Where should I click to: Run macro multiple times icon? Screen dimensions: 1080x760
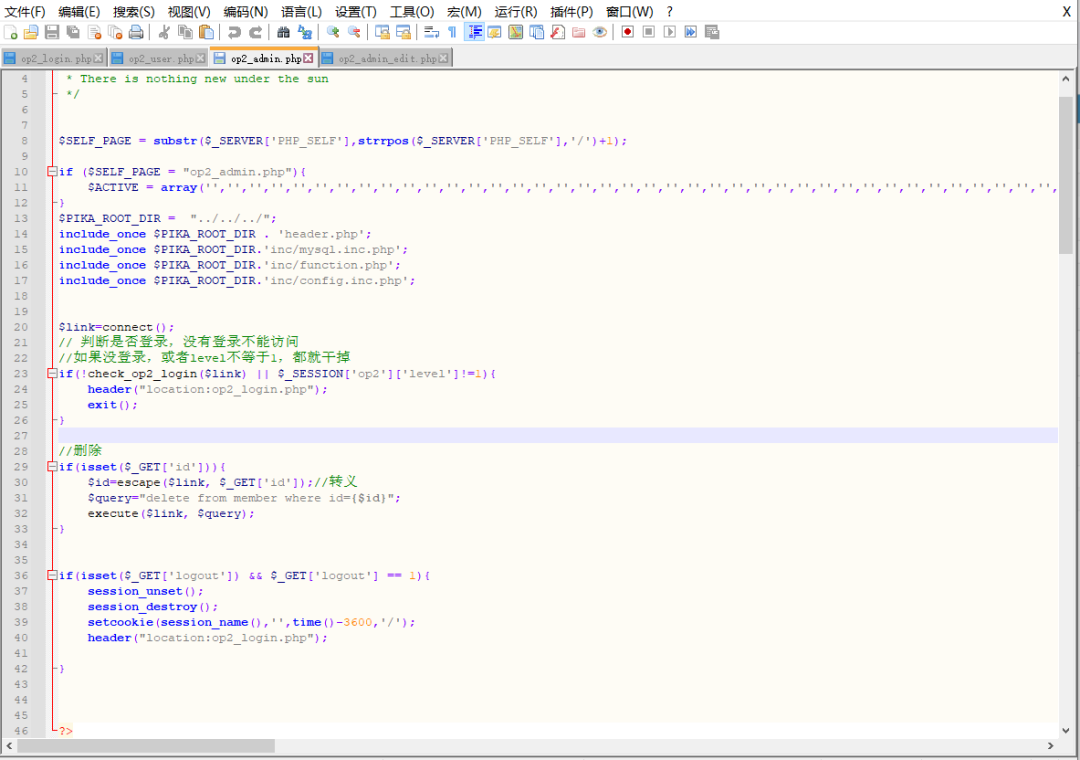(690, 32)
